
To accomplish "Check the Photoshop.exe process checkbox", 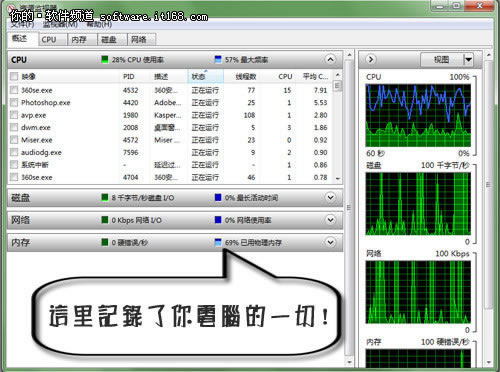I will (x=14, y=102).
